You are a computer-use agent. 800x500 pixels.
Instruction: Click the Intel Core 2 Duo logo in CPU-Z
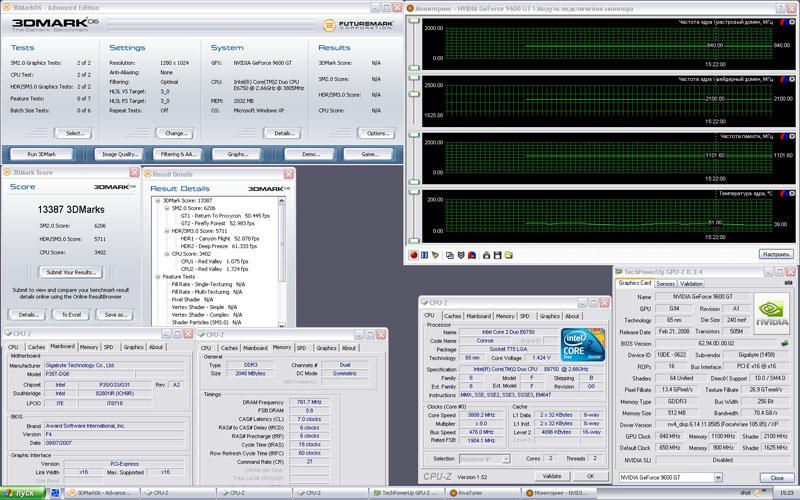(583, 345)
